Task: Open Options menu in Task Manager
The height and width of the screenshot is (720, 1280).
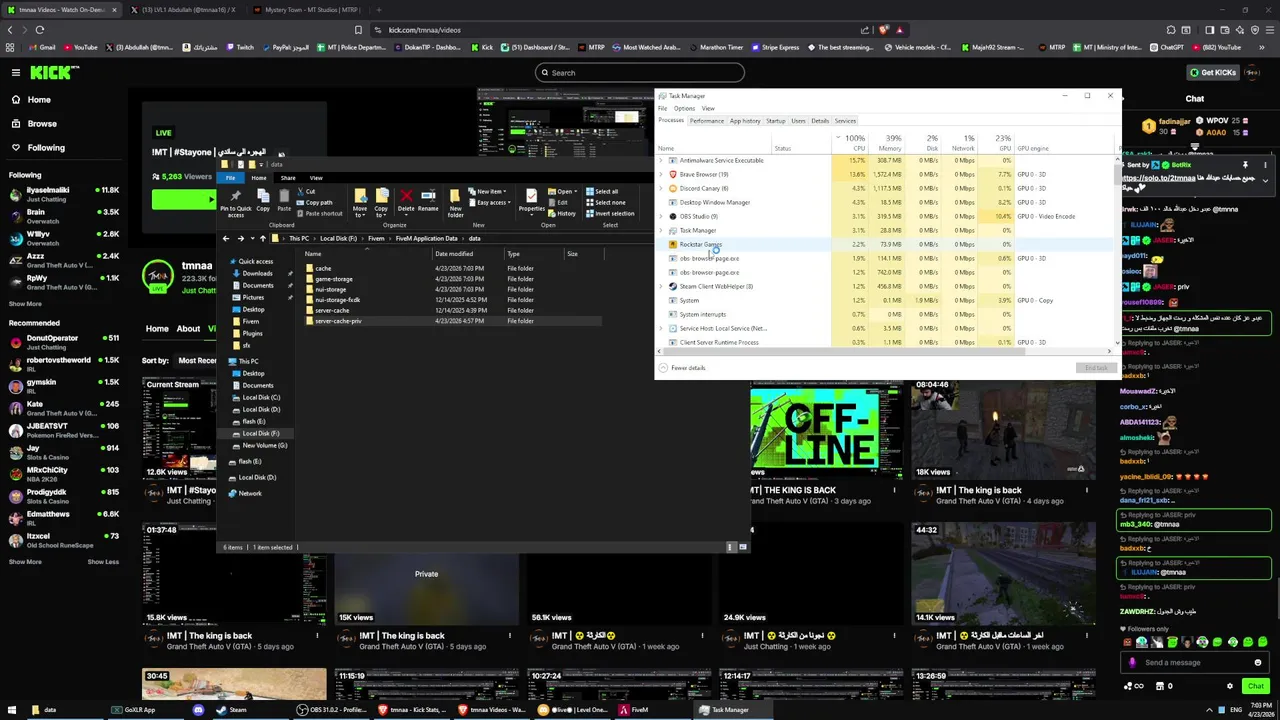Action: [x=684, y=108]
